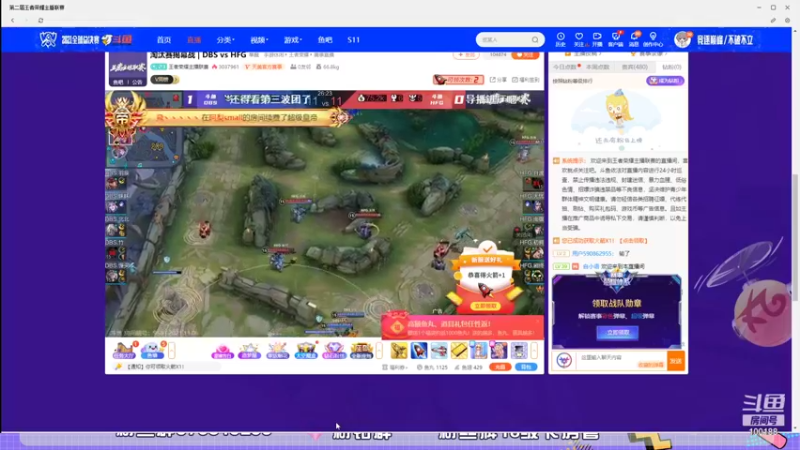Click the search input field in navbar
Image resolution: width=800 pixels, height=450 pixels.
click(504, 40)
